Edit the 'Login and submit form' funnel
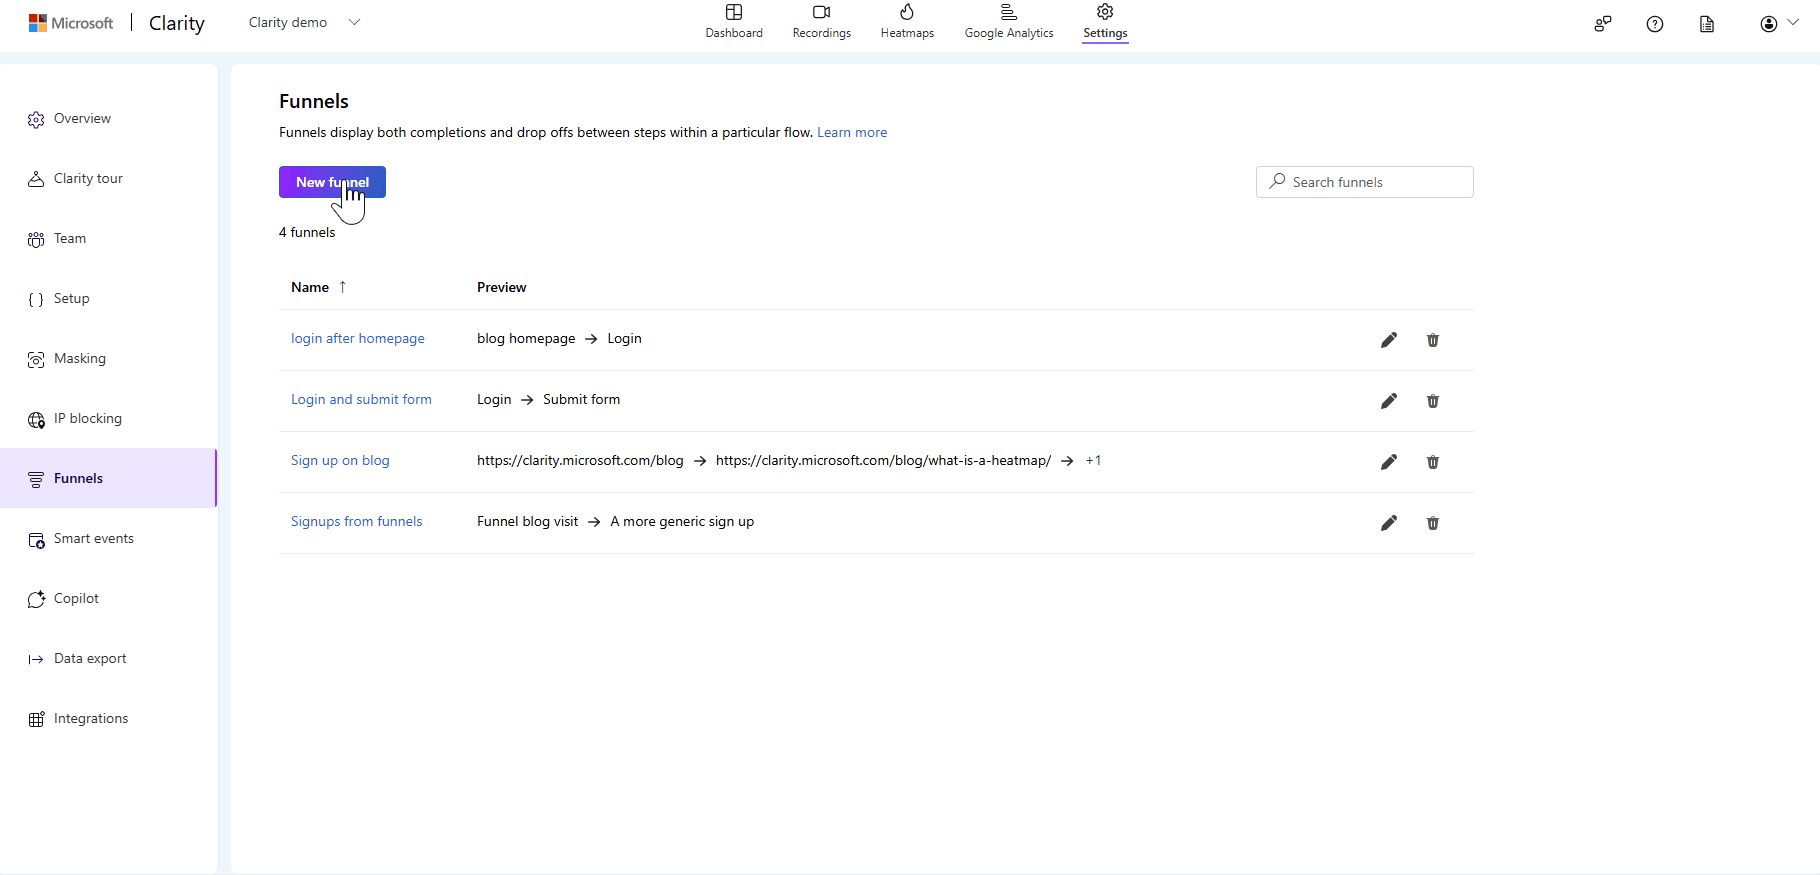1820x875 pixels. click(x=1389, y=401)
